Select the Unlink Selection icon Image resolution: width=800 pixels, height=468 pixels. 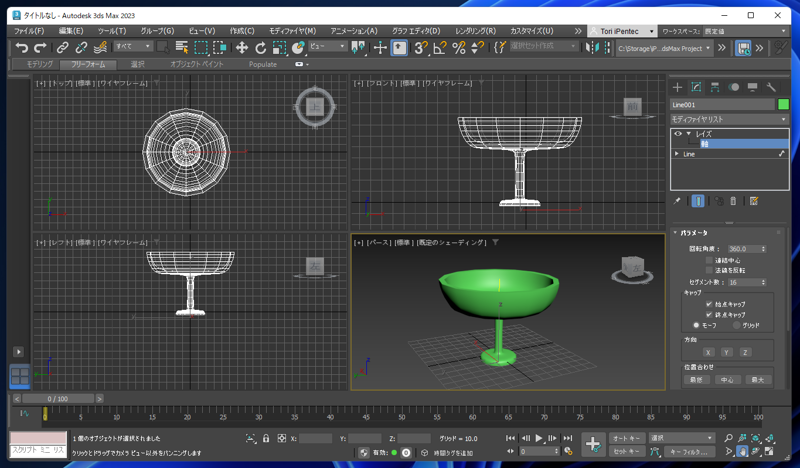tap(81, 47)
